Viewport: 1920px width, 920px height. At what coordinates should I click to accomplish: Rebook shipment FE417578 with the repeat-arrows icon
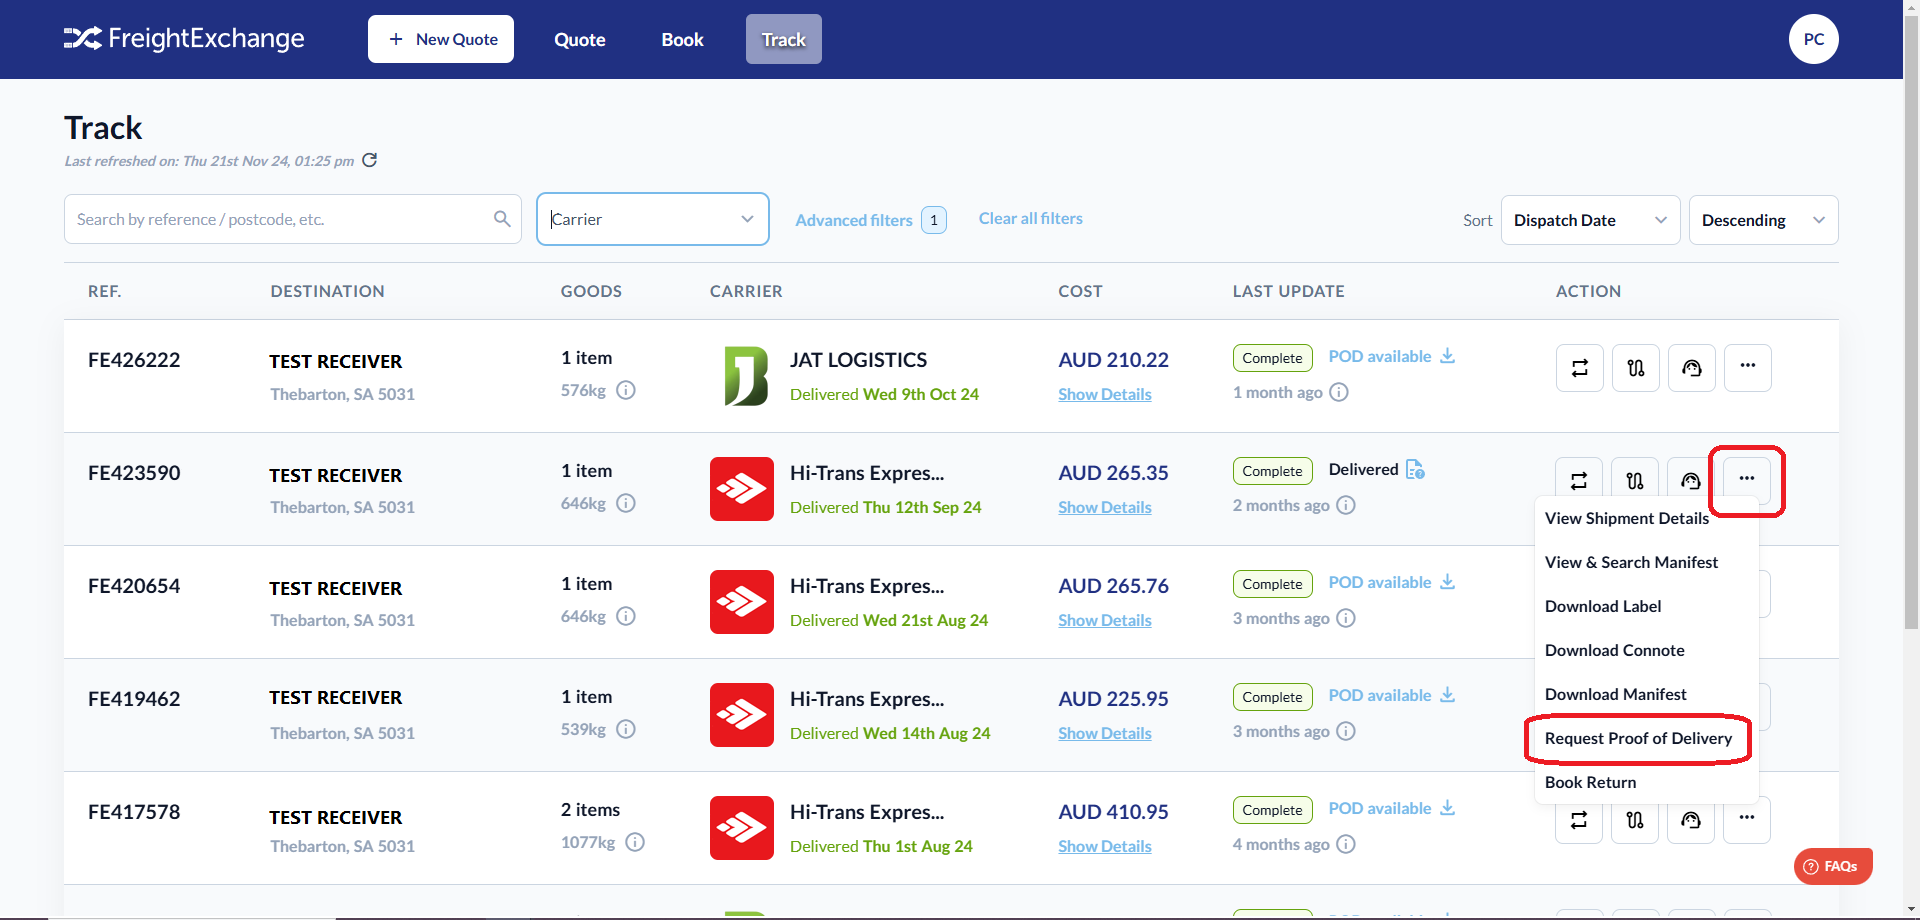1579,821
